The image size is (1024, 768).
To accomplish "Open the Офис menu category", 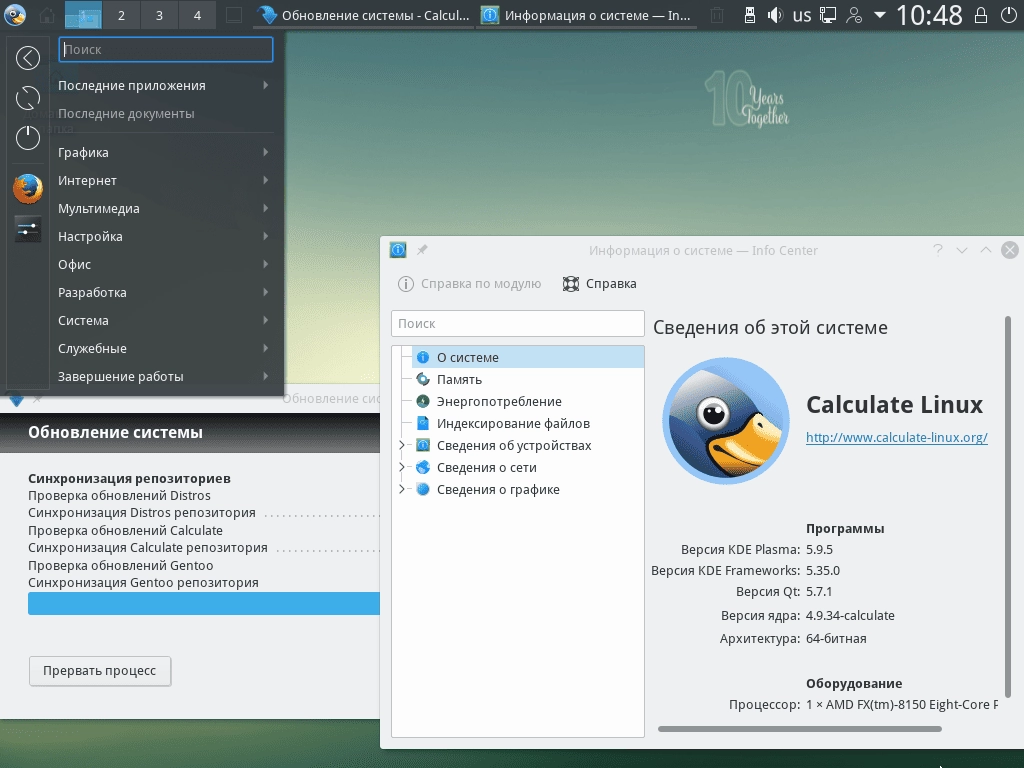I will [165, 264].
